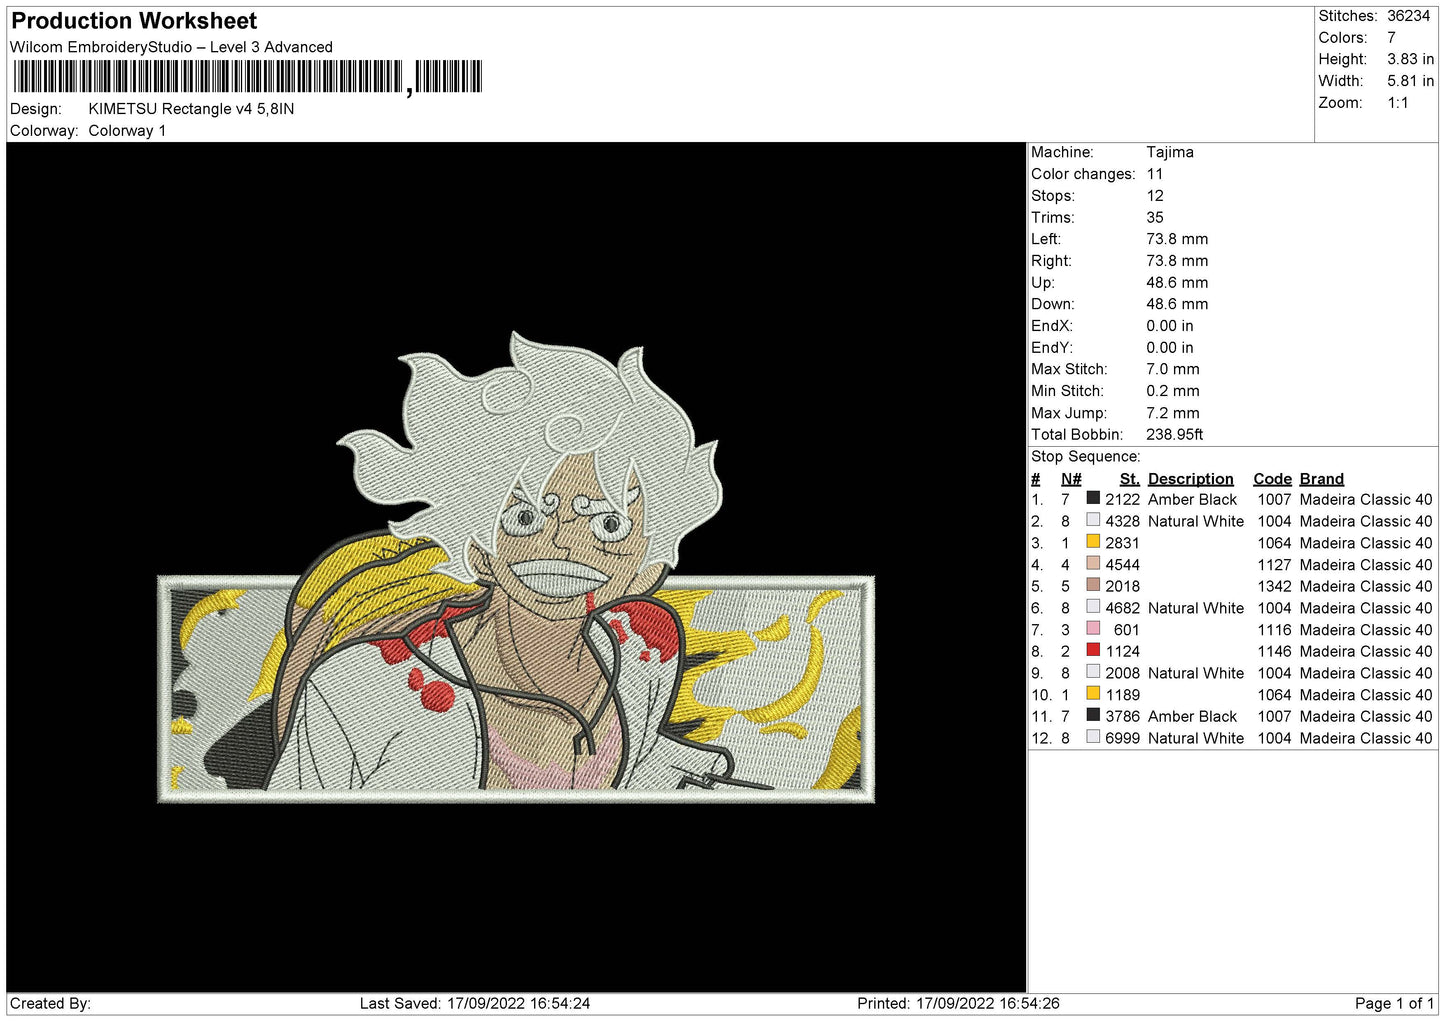
Task: Pick the beige swatch beside stitch count 4544
Action: pyautogui.click(x=1093, y=563)
